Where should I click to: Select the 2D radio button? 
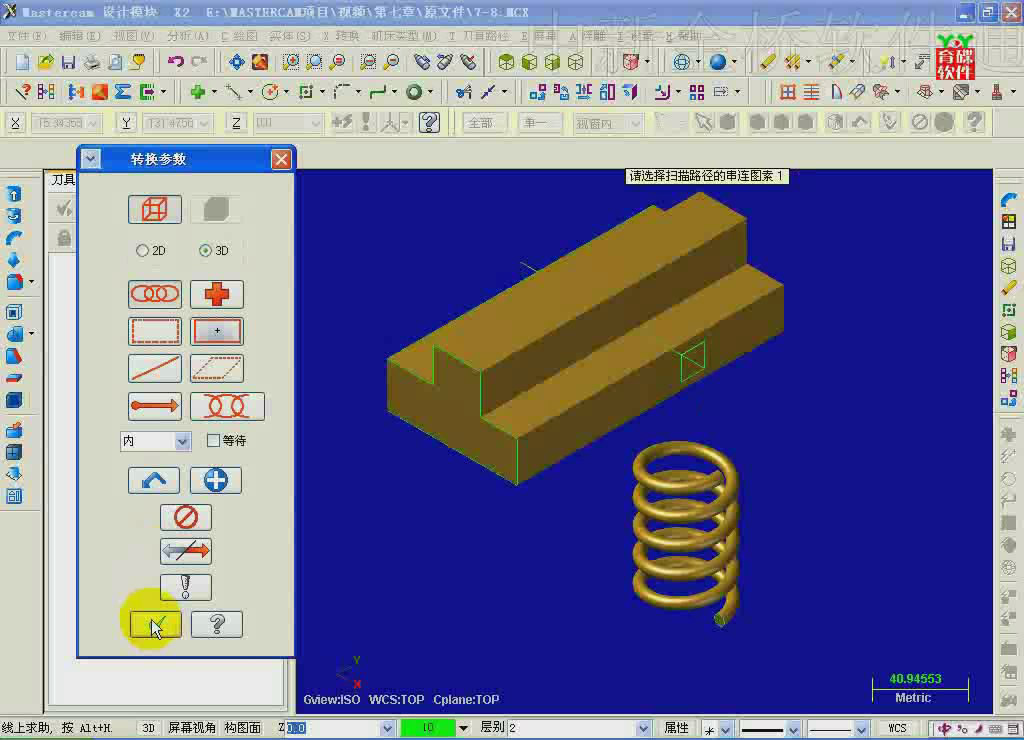point(142,250)
